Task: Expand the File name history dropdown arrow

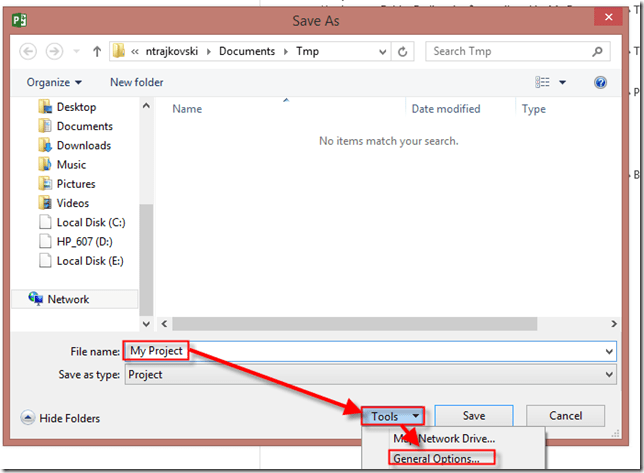Action: [x=609, y=352]
